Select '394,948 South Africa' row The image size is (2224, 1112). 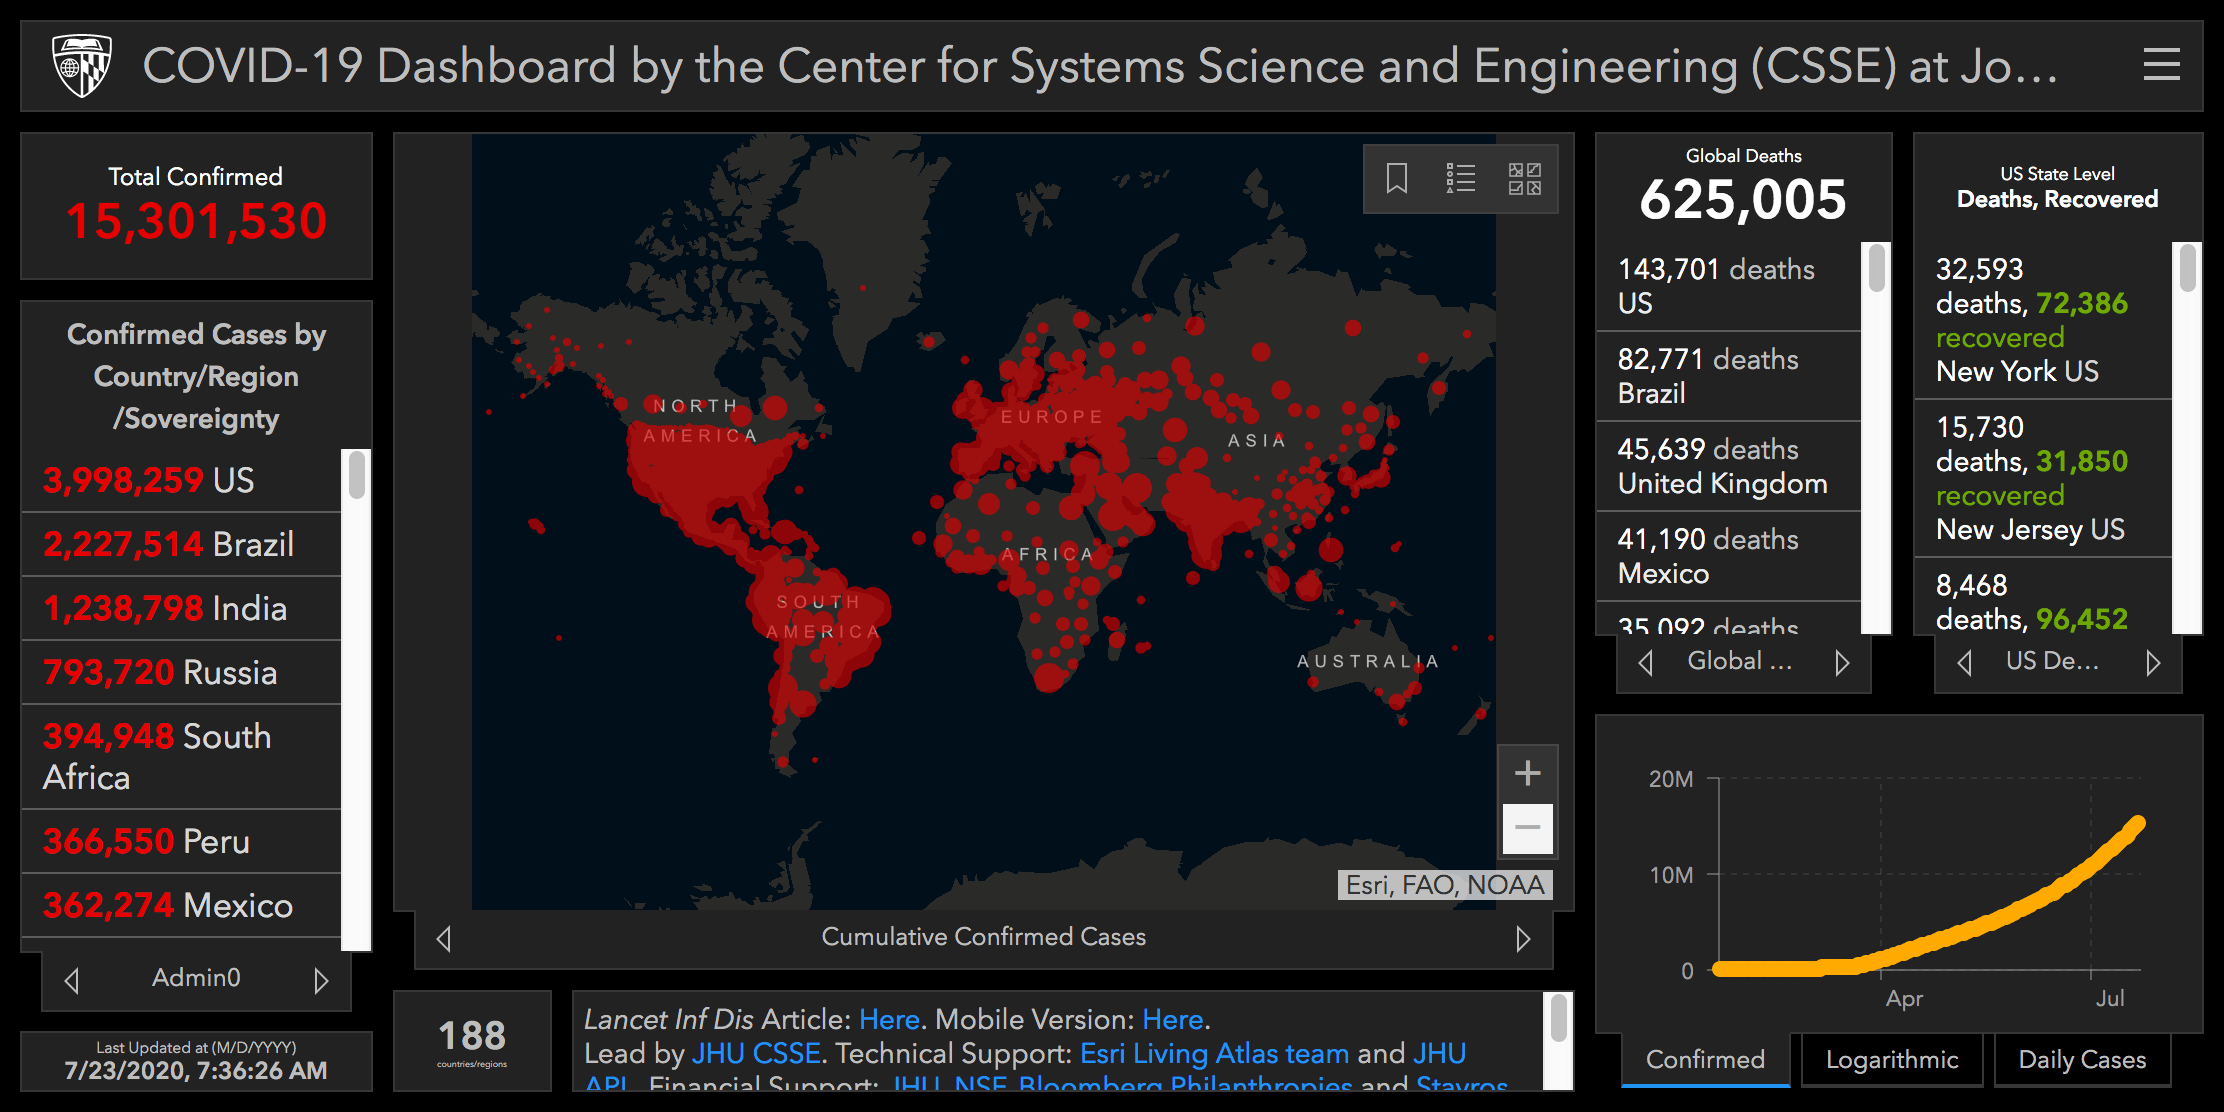181,757
